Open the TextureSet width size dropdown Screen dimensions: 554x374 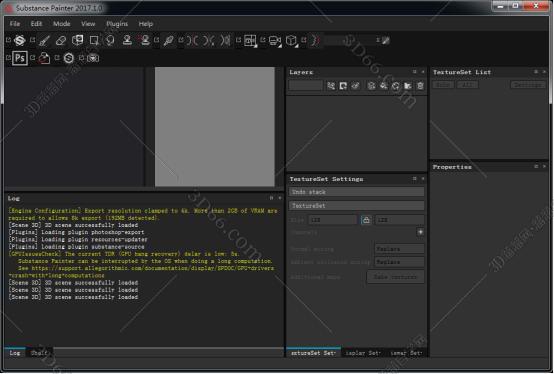[x=333, y=220]
